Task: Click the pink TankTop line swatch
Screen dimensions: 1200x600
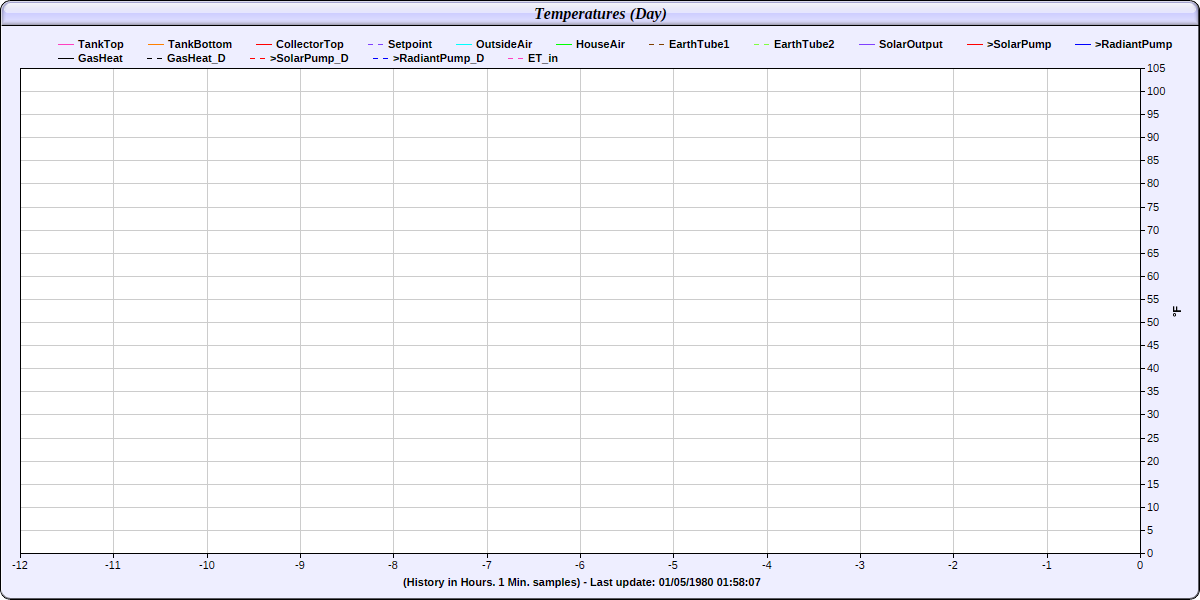Action: [66, 44]
